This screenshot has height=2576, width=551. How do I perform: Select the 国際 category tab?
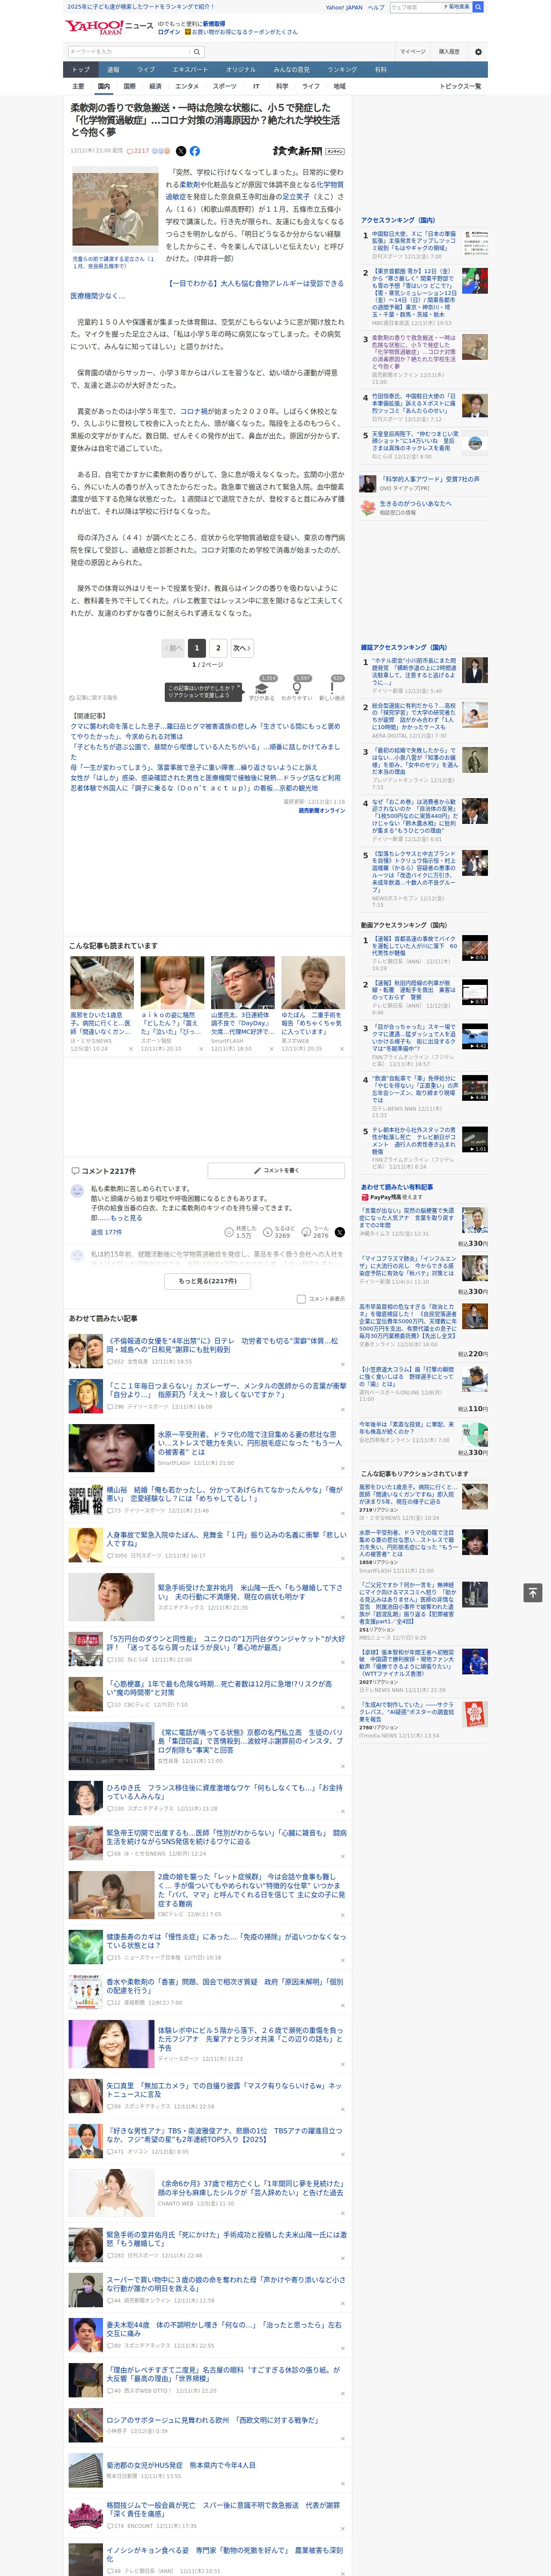[129, 87]
